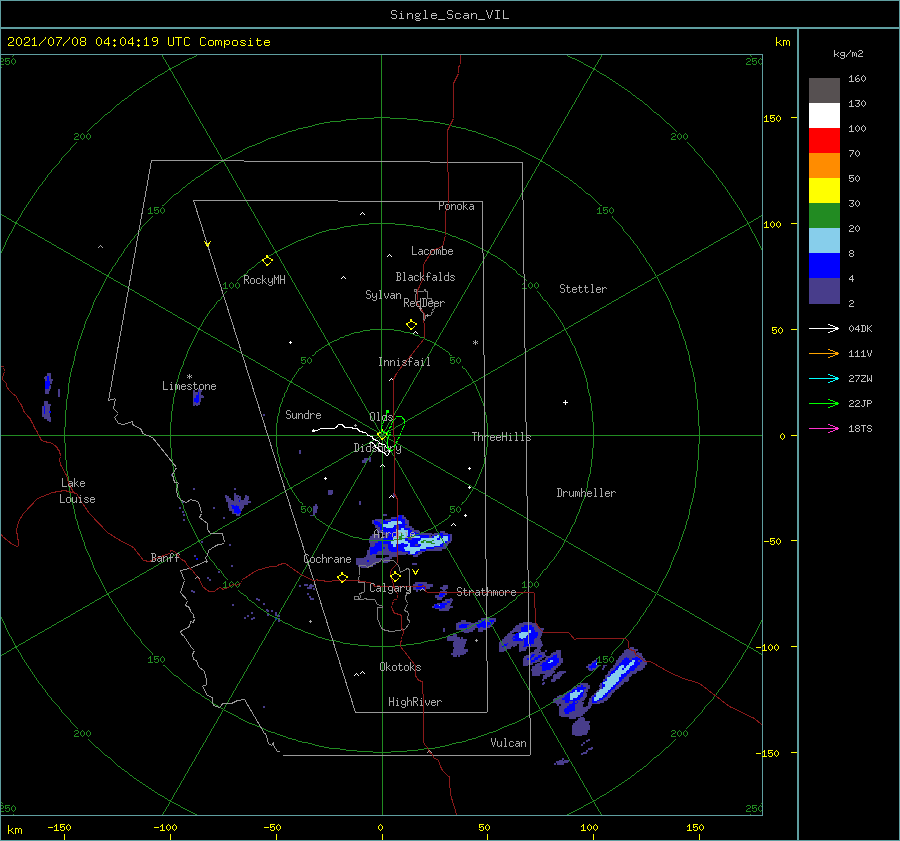This screenshot has width=900, height=841.
Task: Click the Single_Scan_VIL title text
Action: (449, 15)
